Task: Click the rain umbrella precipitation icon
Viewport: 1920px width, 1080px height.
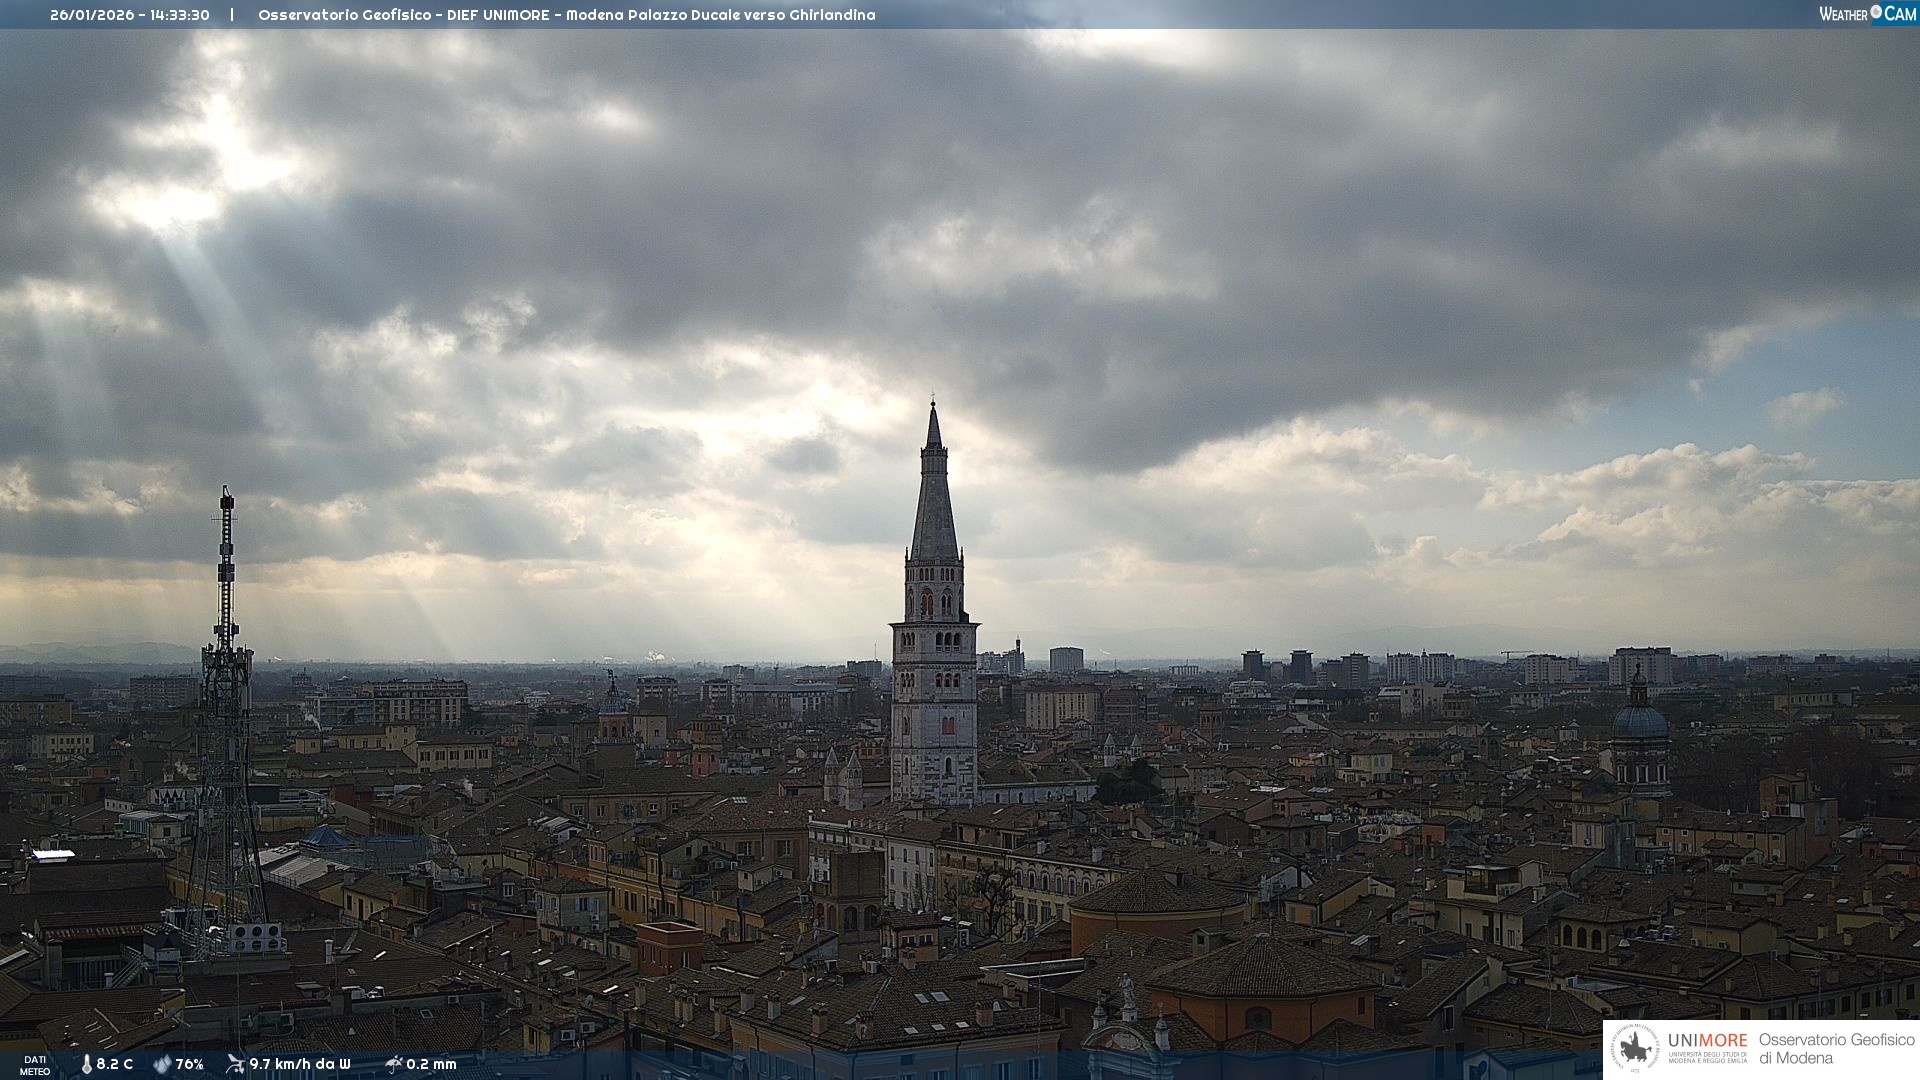Action: tap(393, 1064)
